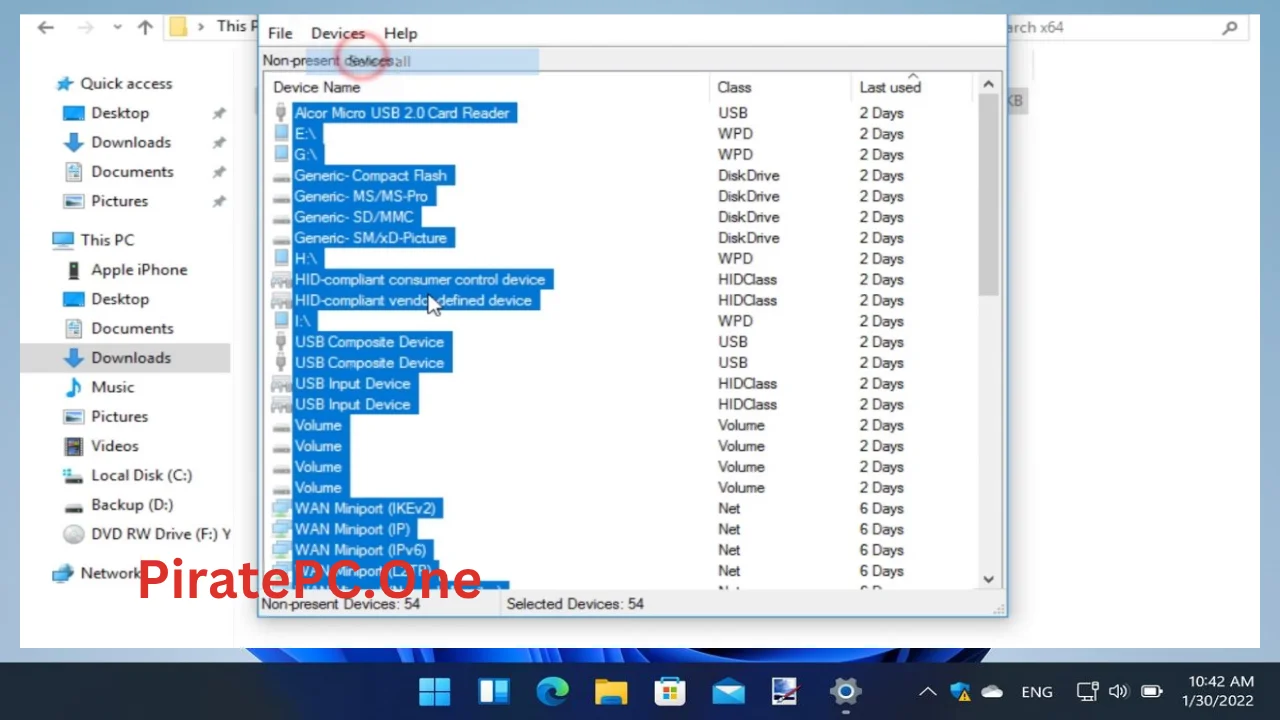Click the device list scrollbar thumb
Image resolution: width=1280 pixels, height=720 pixels.
point(988,195)
